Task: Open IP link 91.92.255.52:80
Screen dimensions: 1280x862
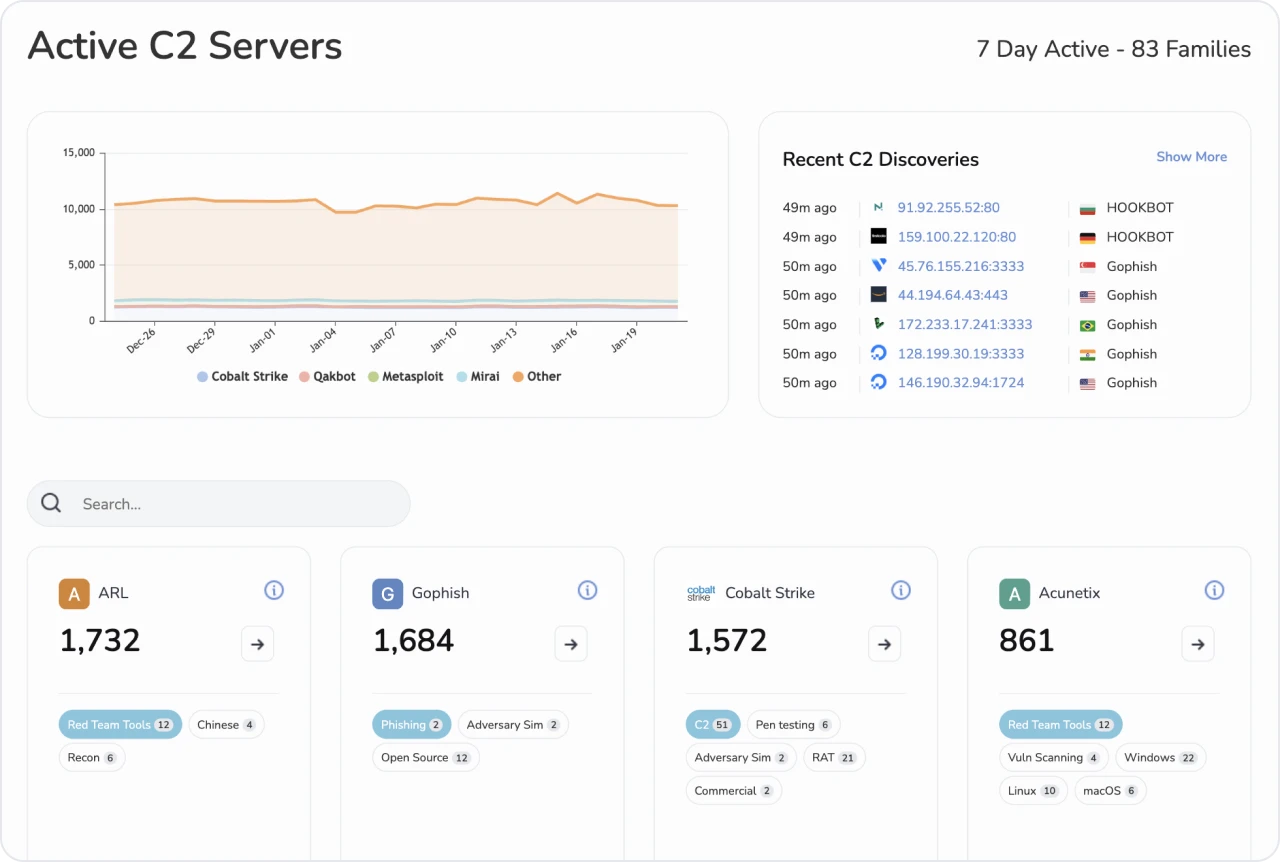Action: (948, 208)
